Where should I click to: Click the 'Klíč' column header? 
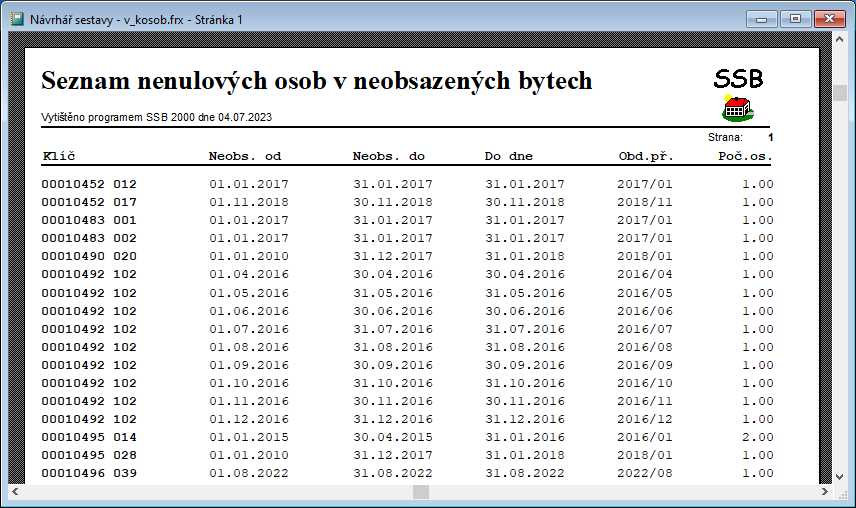[60, 156]
